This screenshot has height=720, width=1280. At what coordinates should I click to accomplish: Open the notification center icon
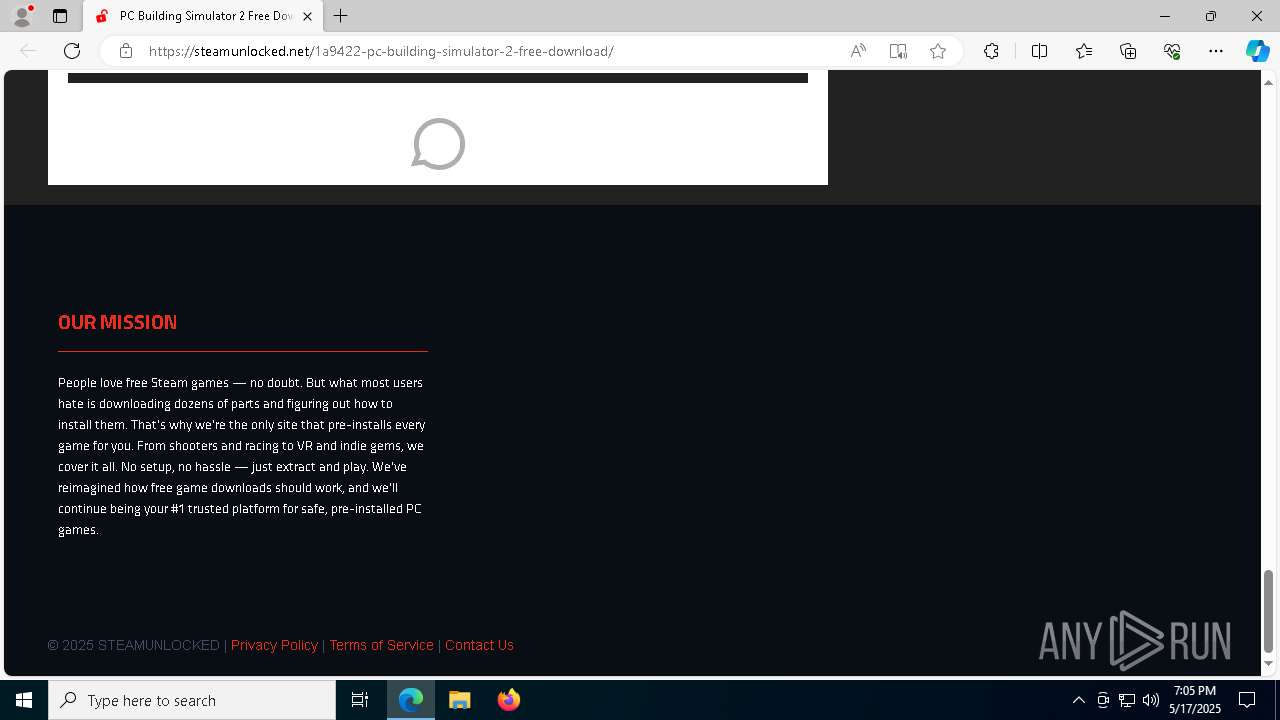click(x=1247, y=700)
